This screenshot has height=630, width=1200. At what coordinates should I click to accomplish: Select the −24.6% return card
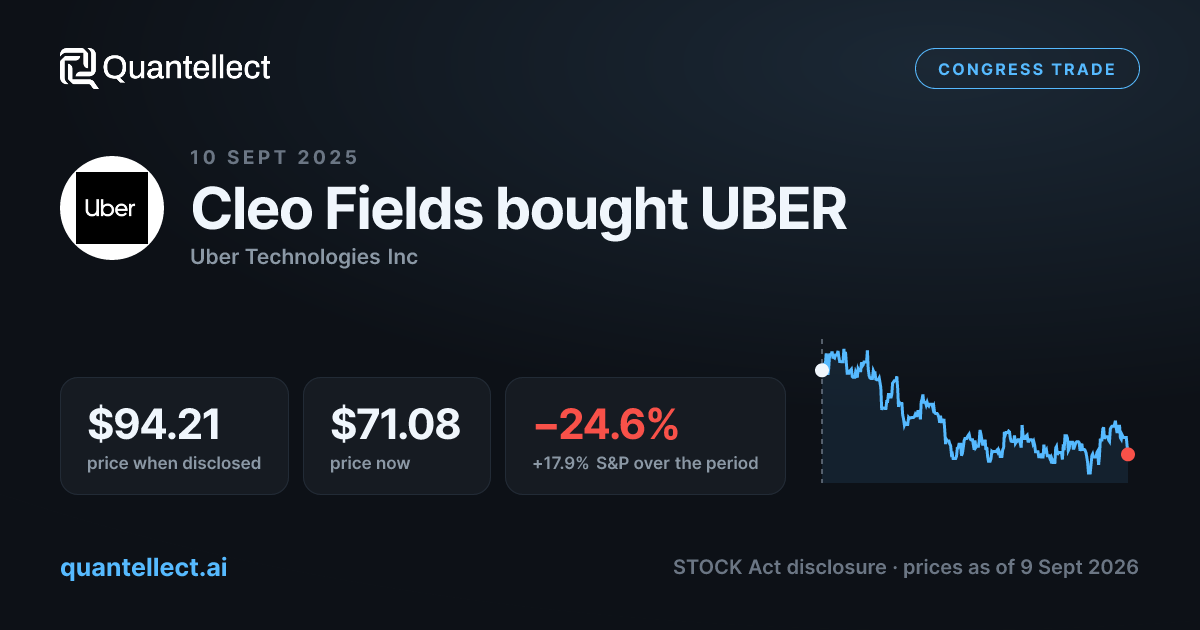pos(645,435)
